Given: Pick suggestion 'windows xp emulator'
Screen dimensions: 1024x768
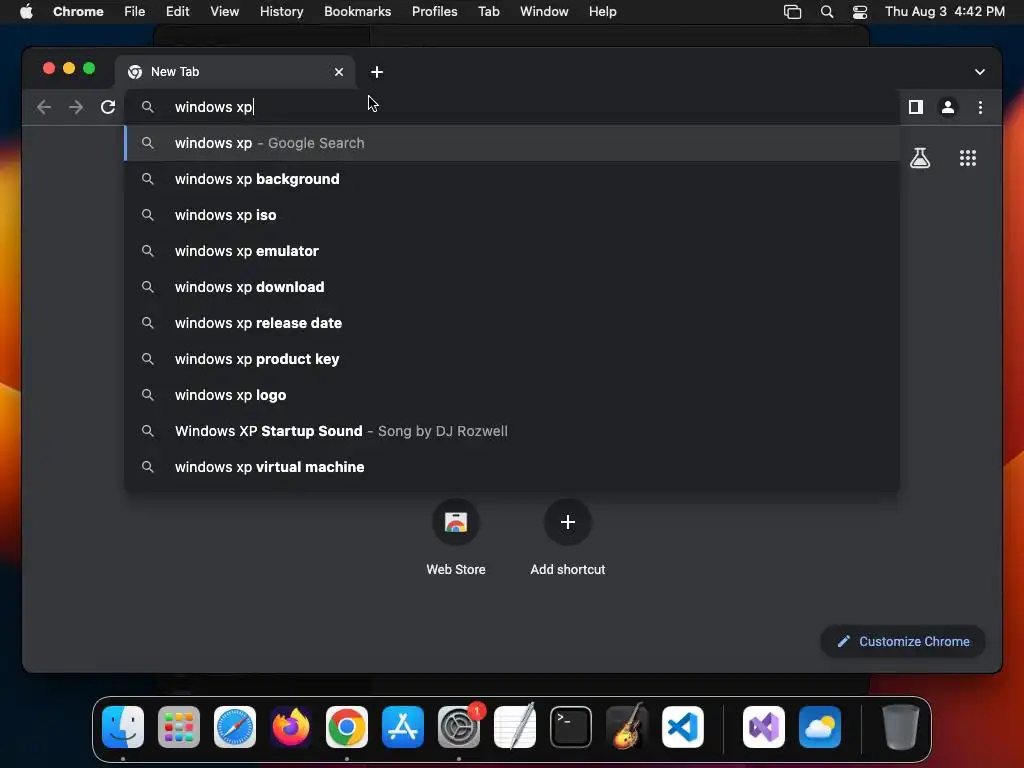Looking at the screenshot, I should coord(512,251).
